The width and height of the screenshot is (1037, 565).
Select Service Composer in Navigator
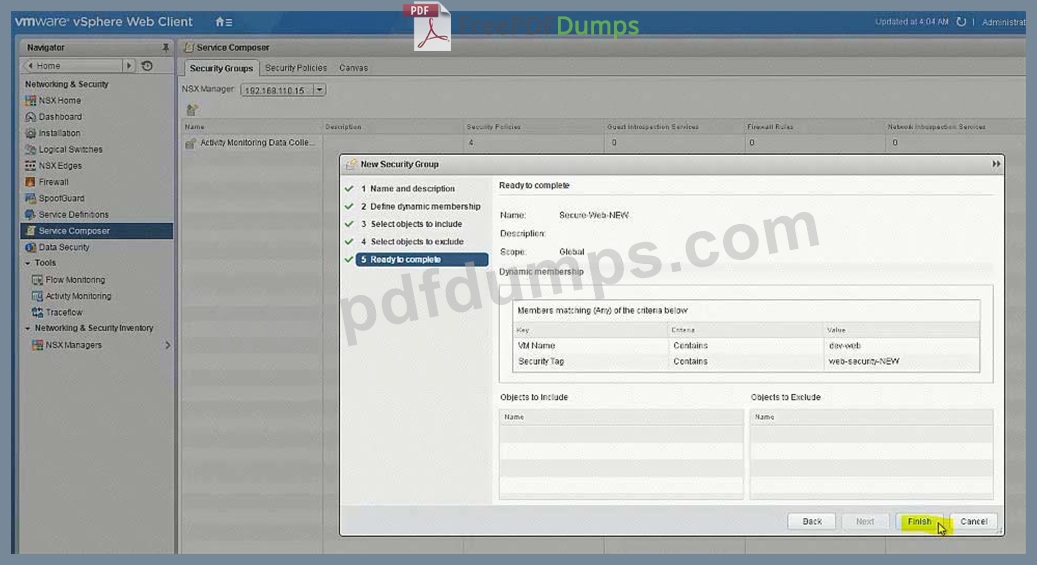(97, 231)
